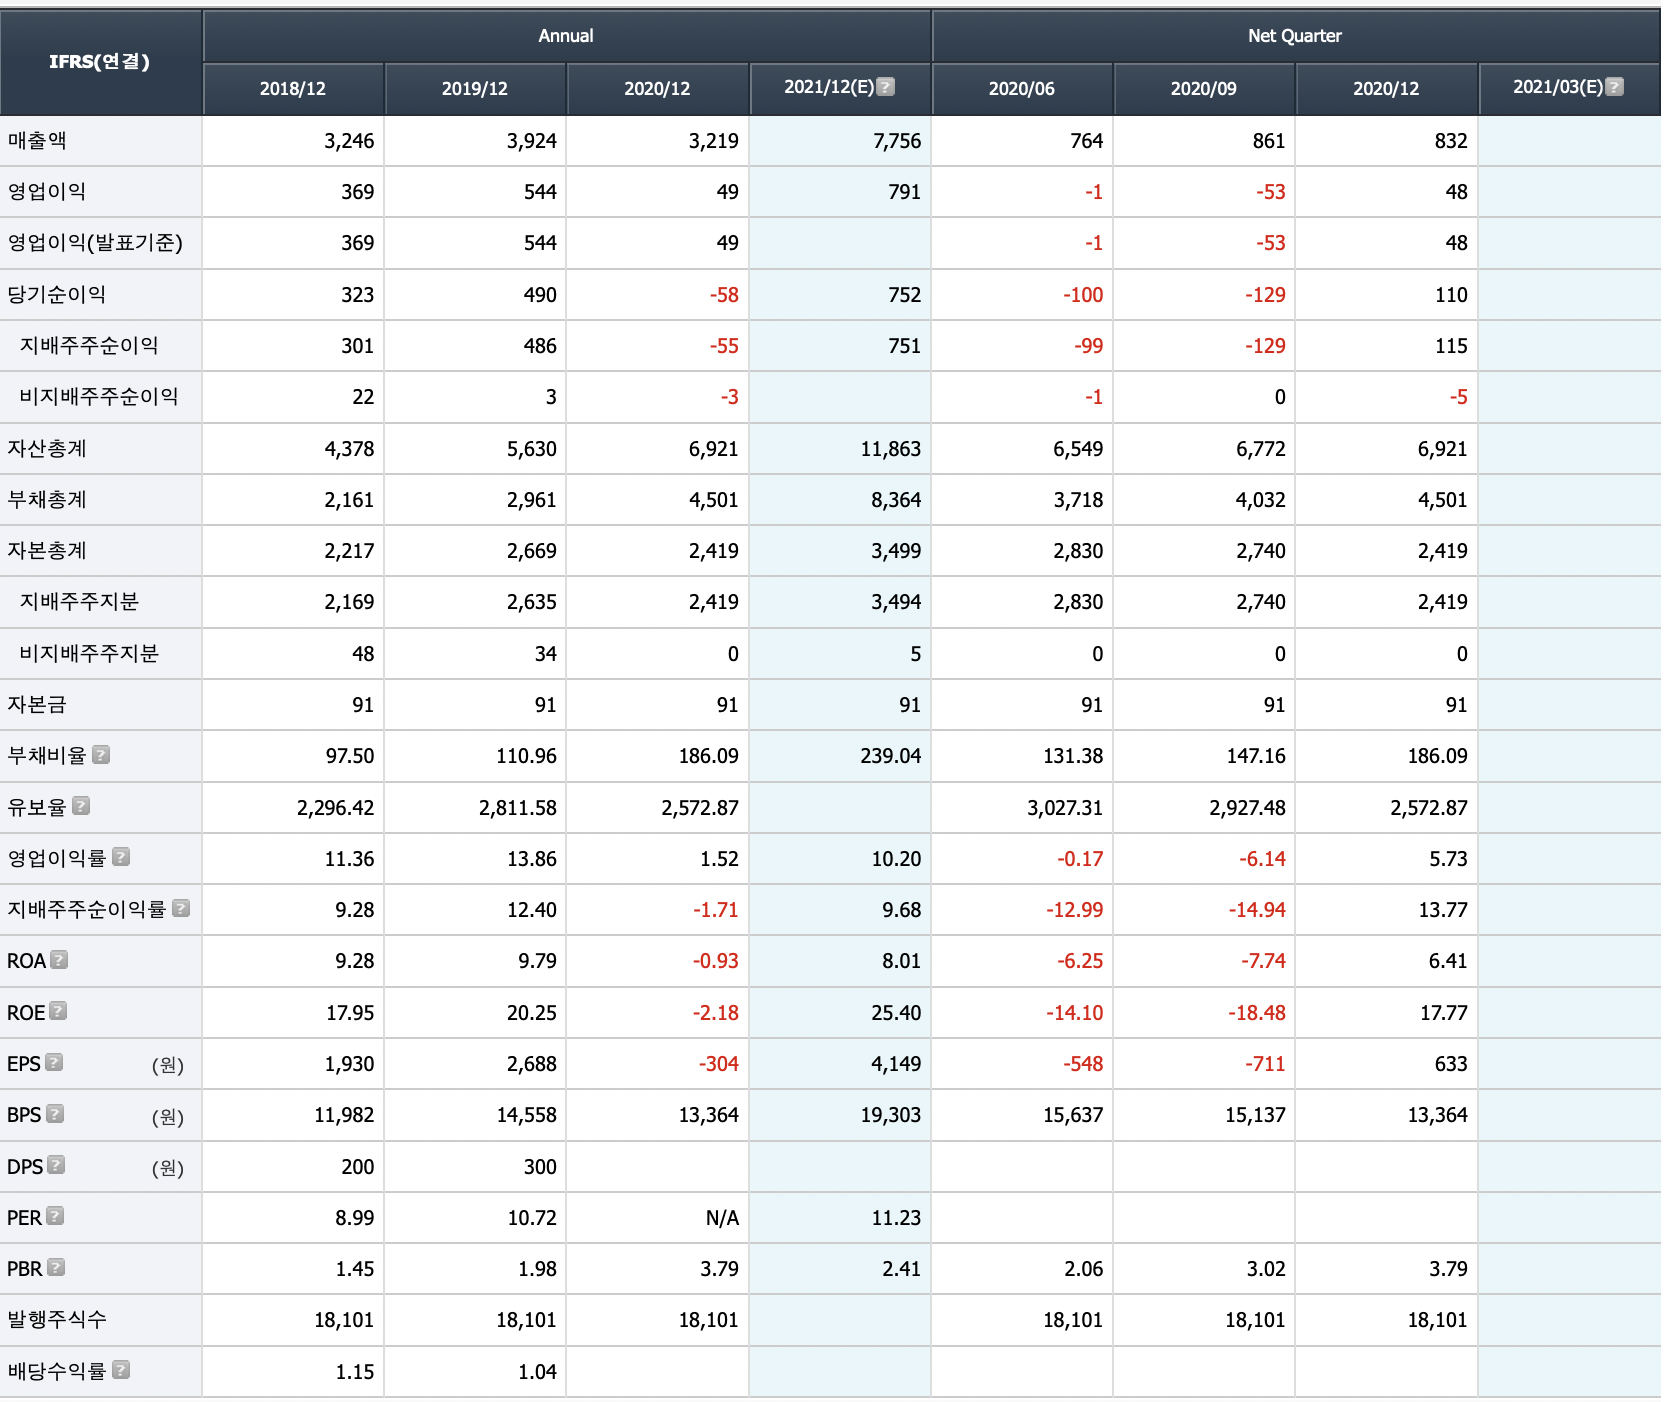Click the 2018/12 column header

[x=293, y=89]
